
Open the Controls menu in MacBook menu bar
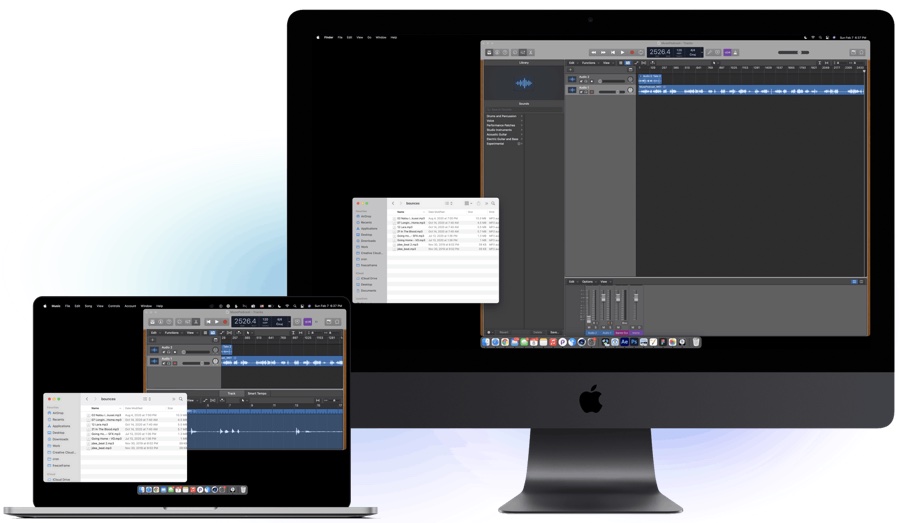tap(114, 306)
